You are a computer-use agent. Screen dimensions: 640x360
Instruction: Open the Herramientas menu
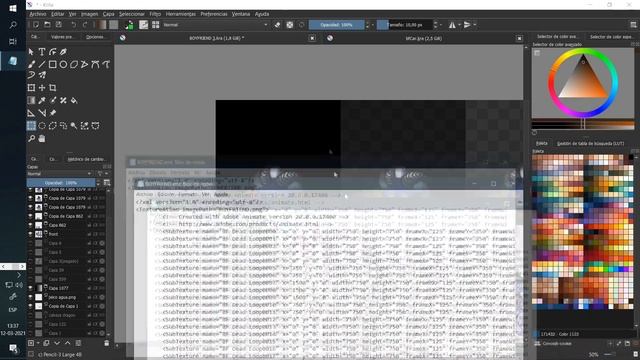coord(180,14)
